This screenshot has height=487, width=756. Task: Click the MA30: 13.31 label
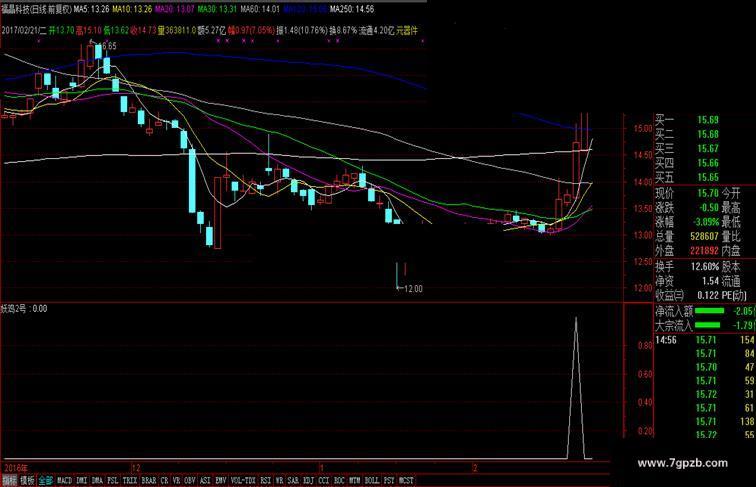point(217,9)
